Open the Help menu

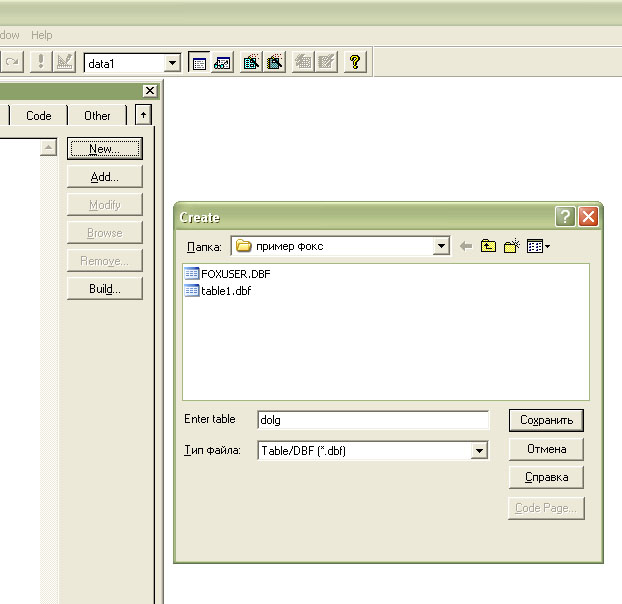pyautogui.click(x=42, y=35)
